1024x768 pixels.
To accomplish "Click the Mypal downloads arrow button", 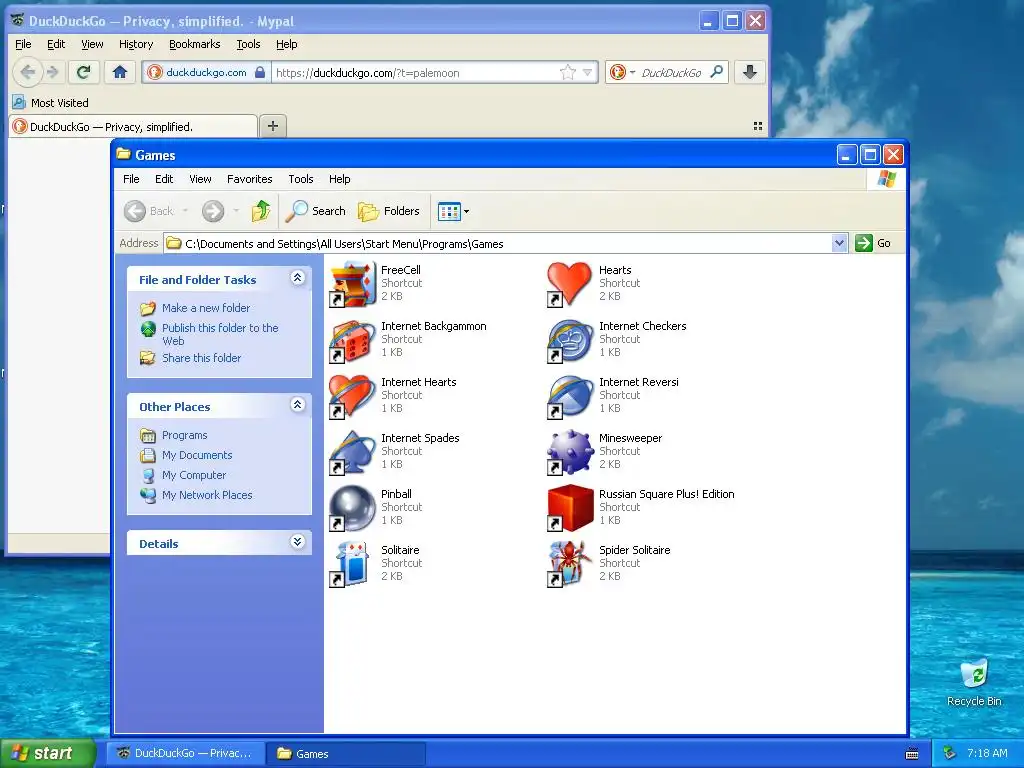I will 750,72.
